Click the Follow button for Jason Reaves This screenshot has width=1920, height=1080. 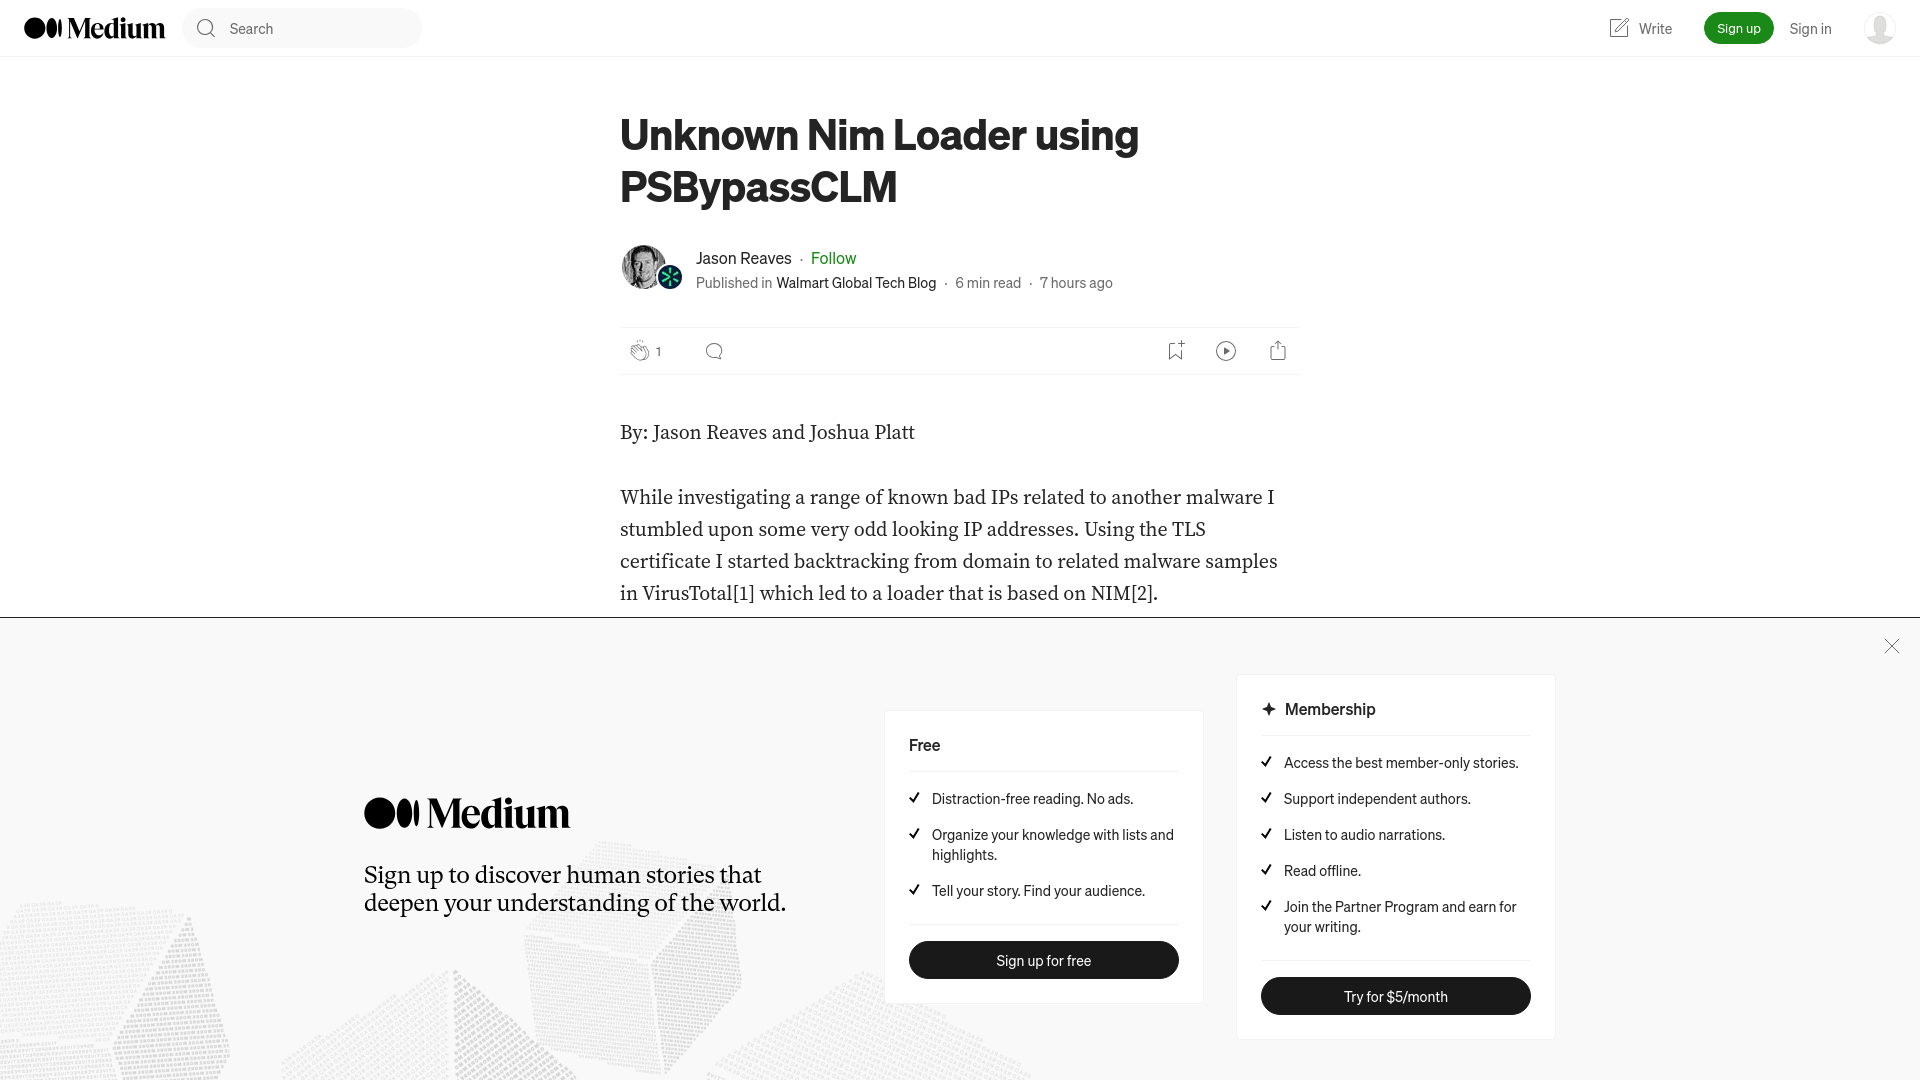[x=833, y=257]
